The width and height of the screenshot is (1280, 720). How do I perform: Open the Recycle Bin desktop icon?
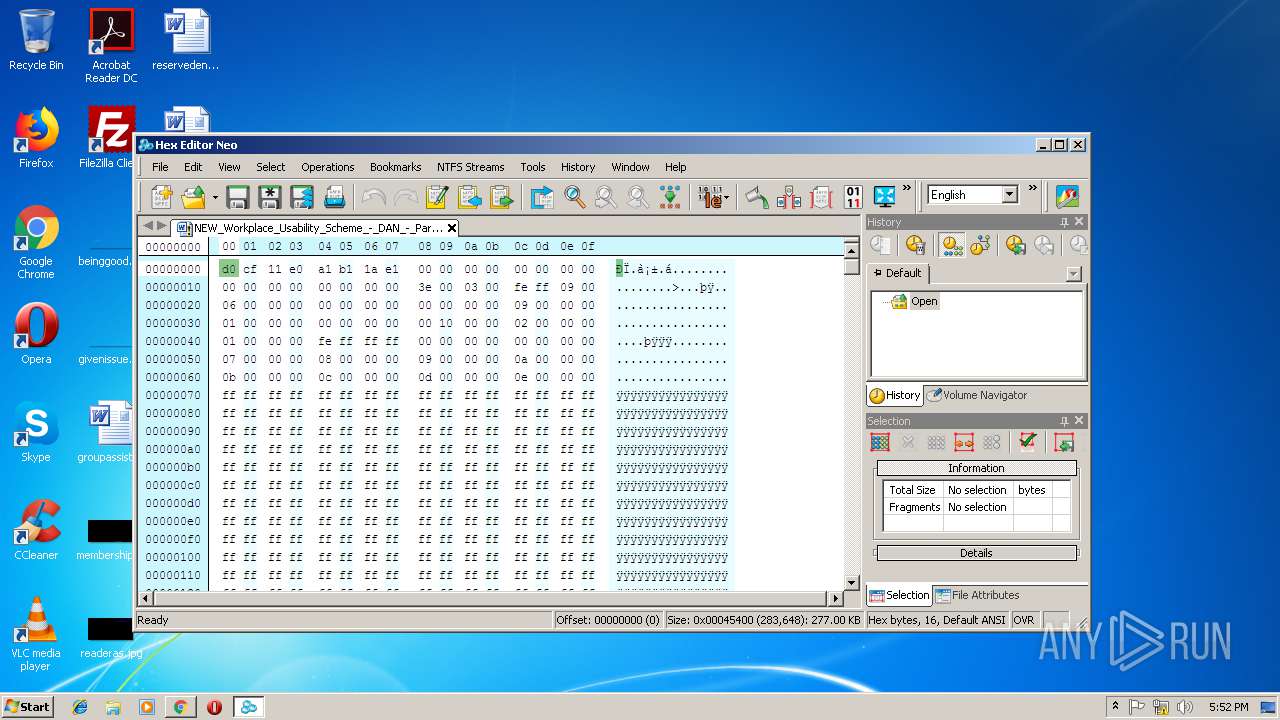click(x=36, y=40)
